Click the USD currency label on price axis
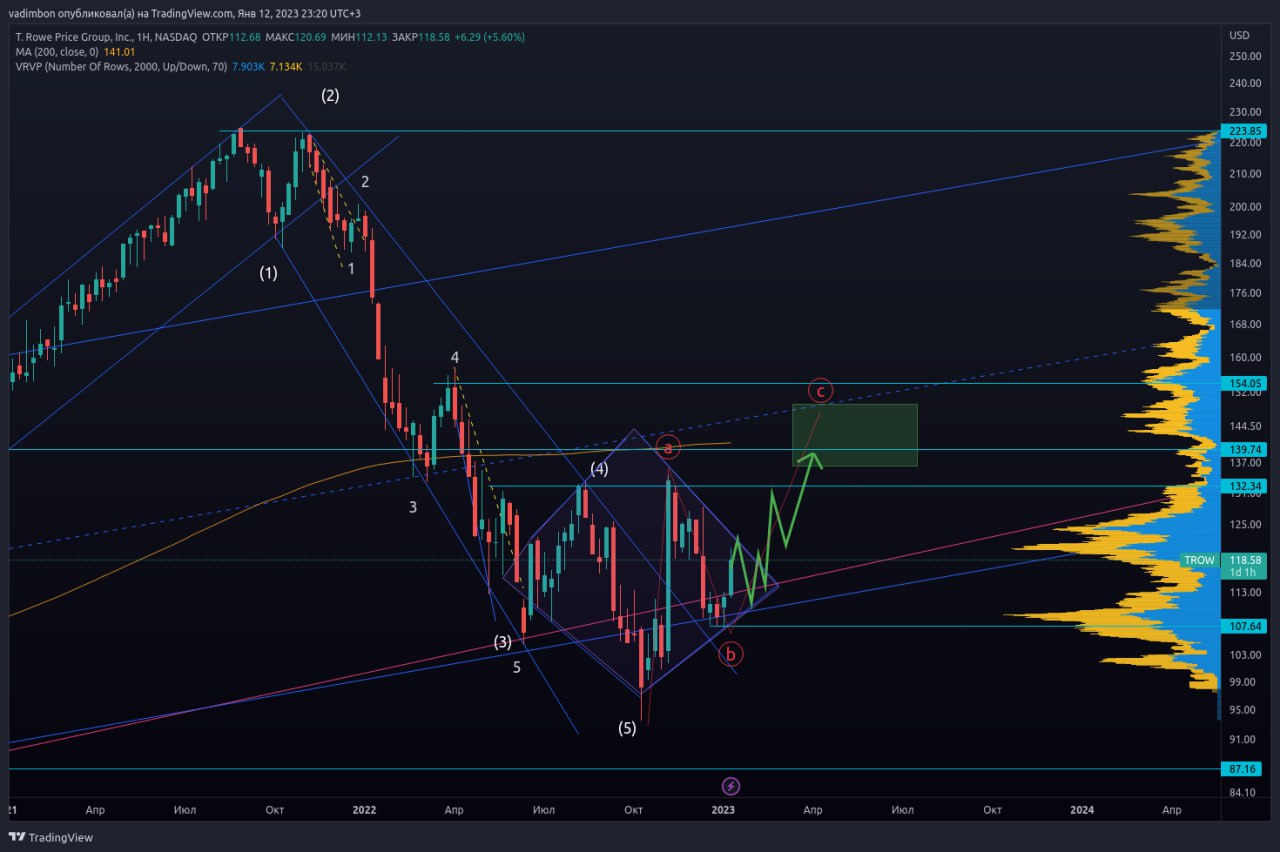 pyautogui.click(x=1240, y=35)
